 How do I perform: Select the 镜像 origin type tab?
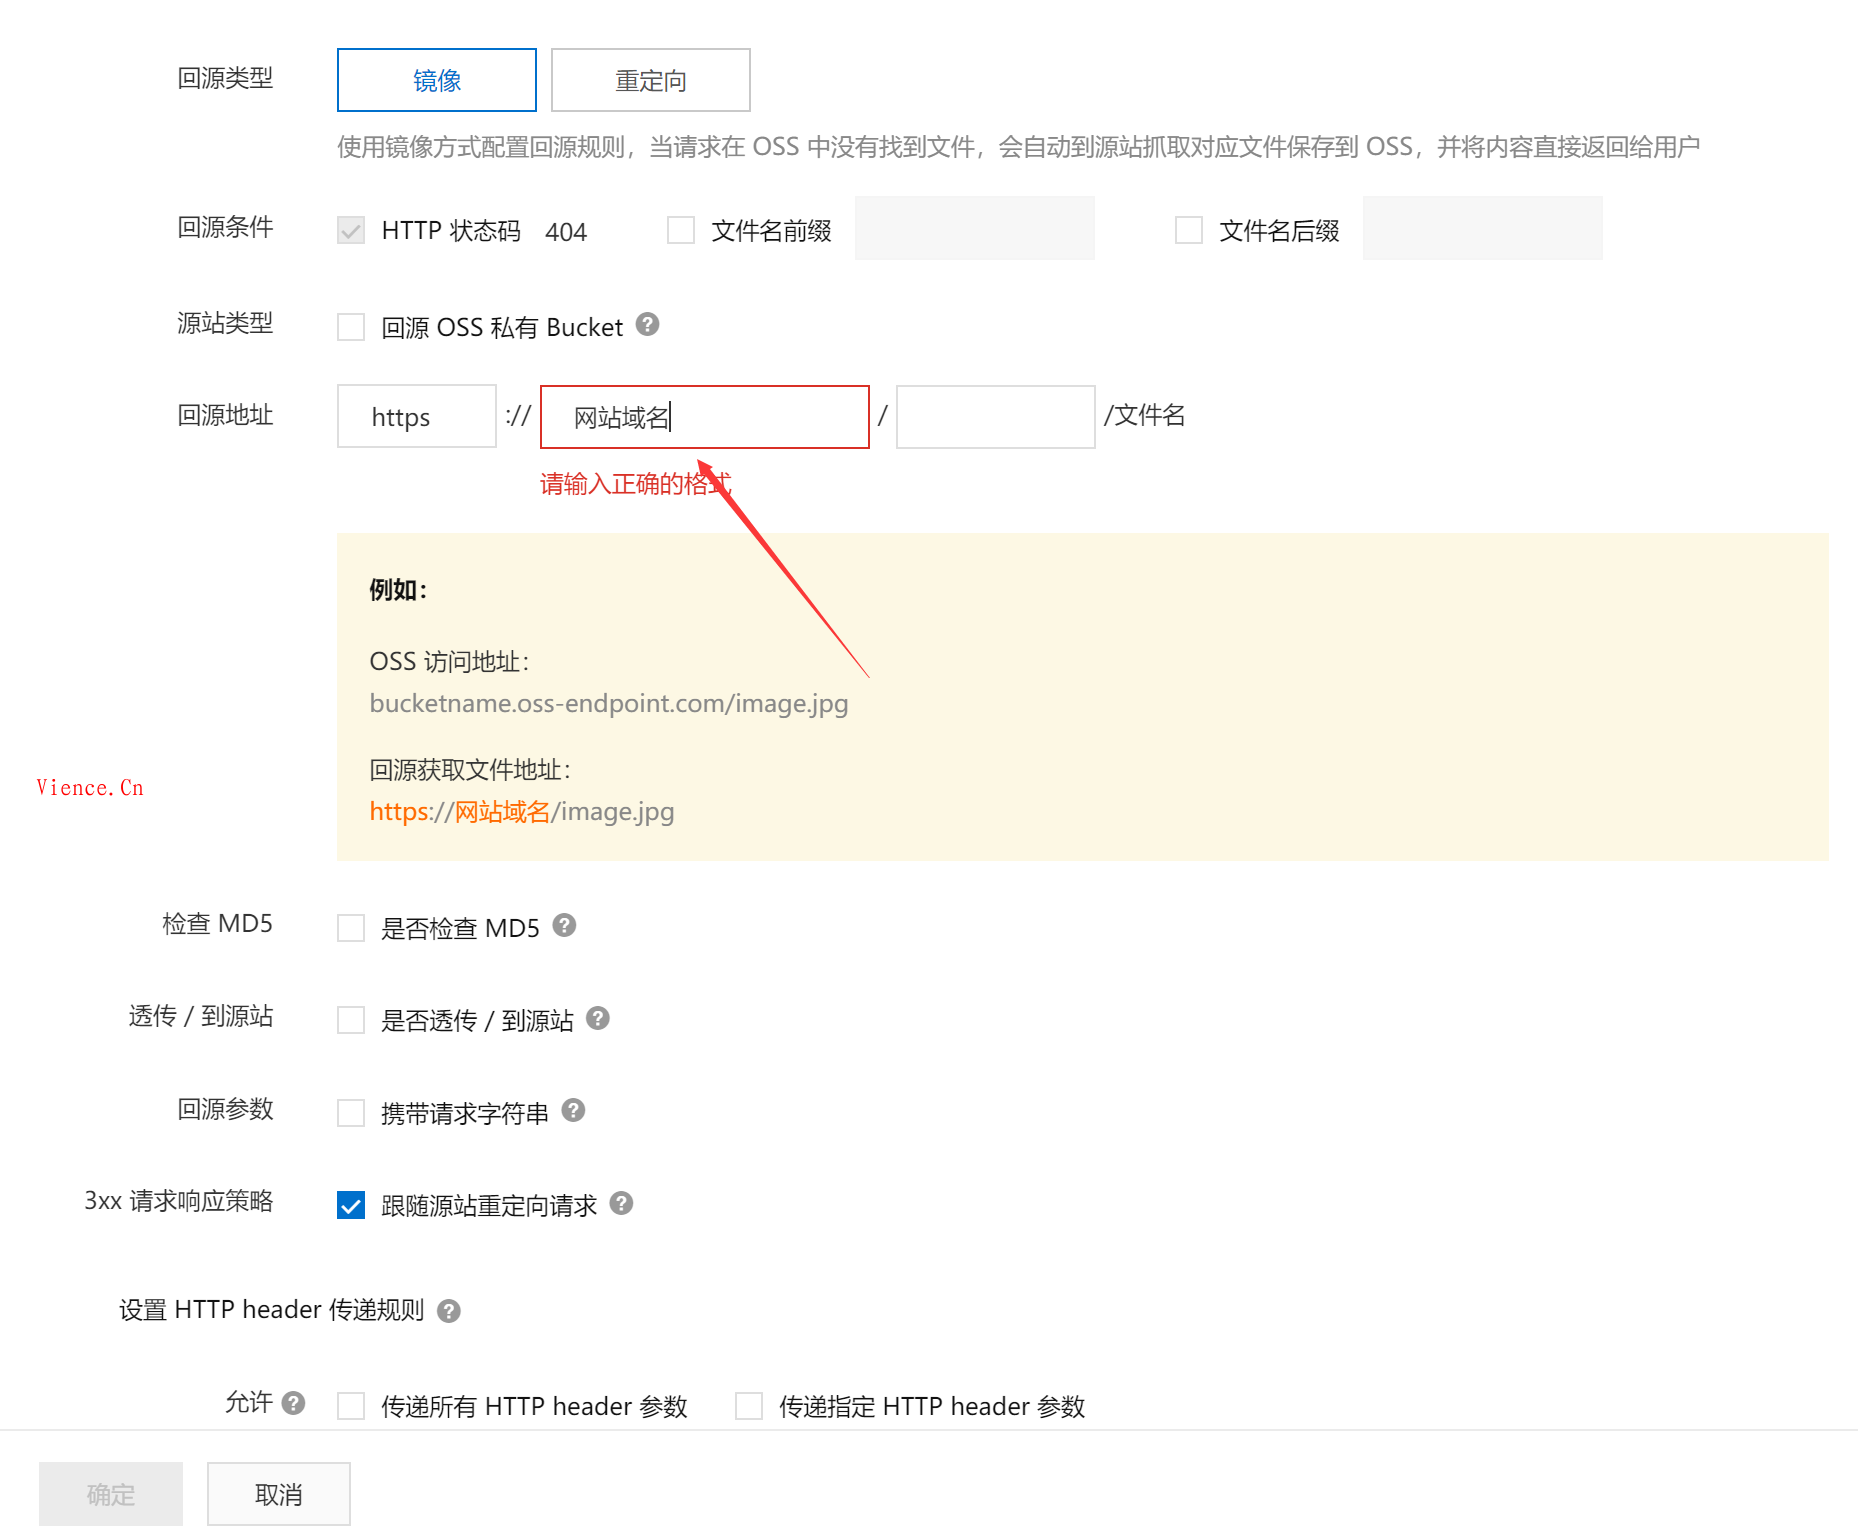coord(436,80)
